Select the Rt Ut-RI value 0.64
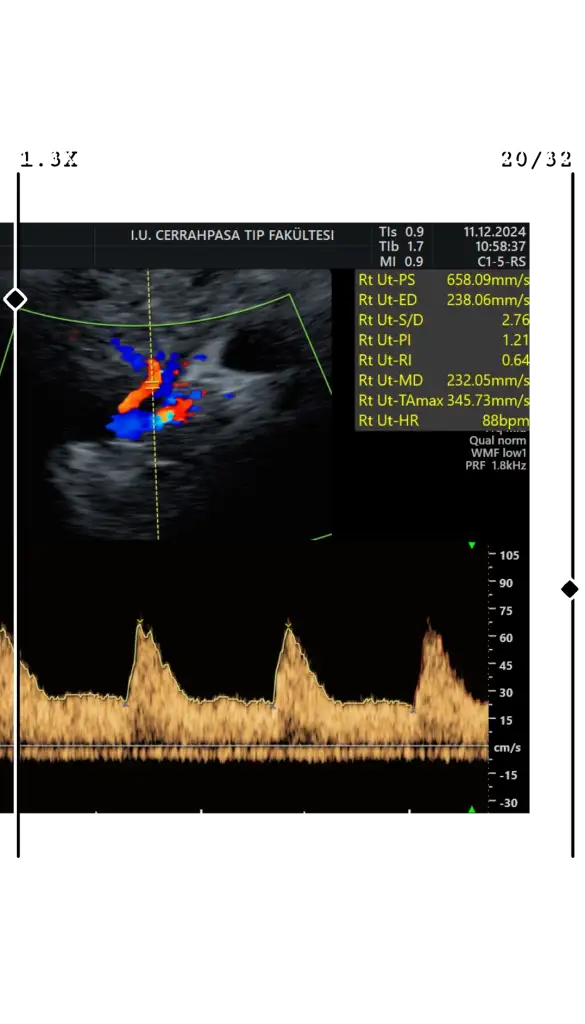The height and width of the screenshot is (1024, 585). (516, 360)
